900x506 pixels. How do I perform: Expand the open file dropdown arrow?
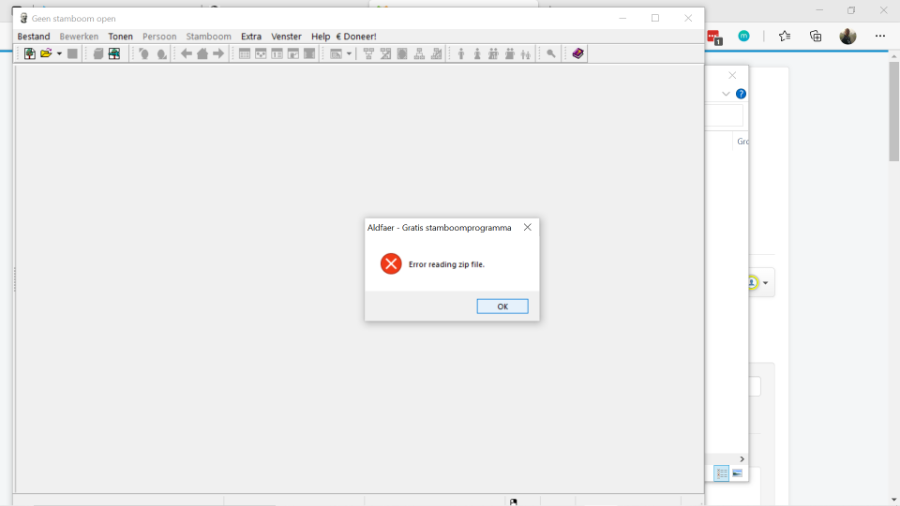pos(59,54)
